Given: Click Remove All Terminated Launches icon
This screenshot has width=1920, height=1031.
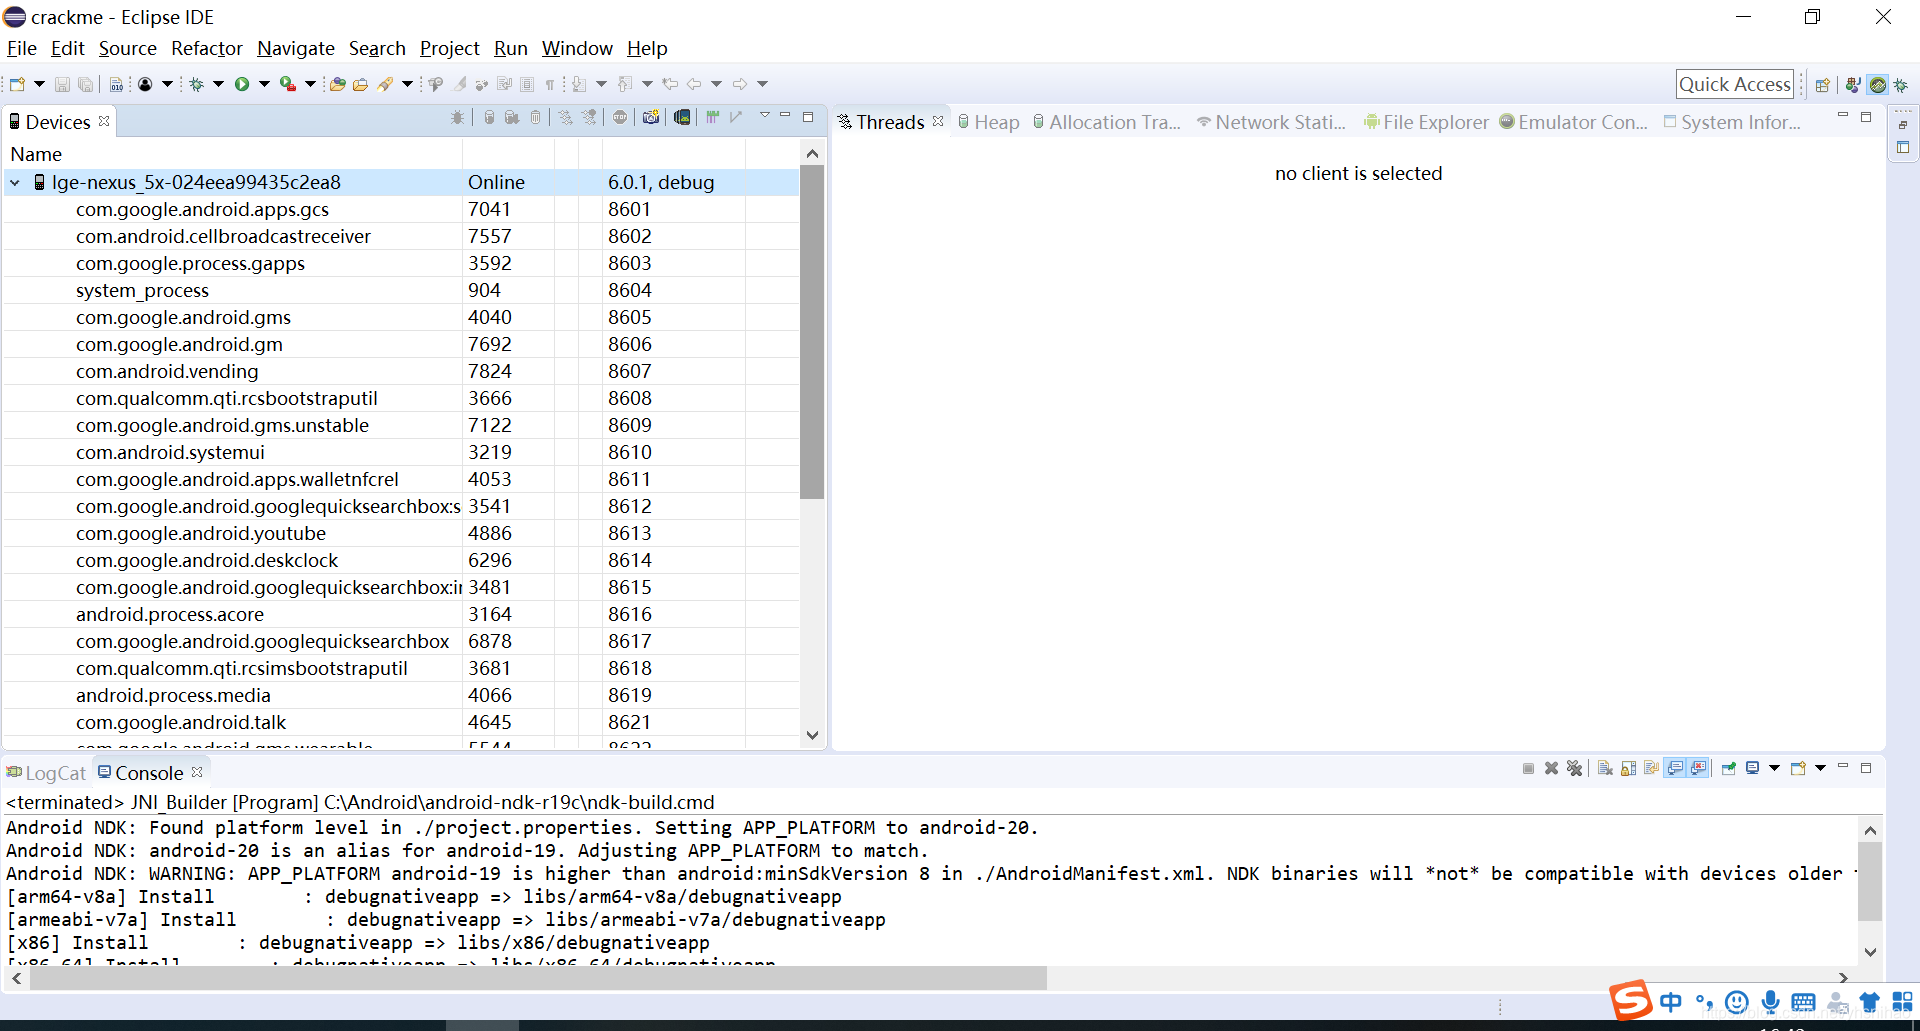Looking at the screenshot, I should [x=1575, y=768].
